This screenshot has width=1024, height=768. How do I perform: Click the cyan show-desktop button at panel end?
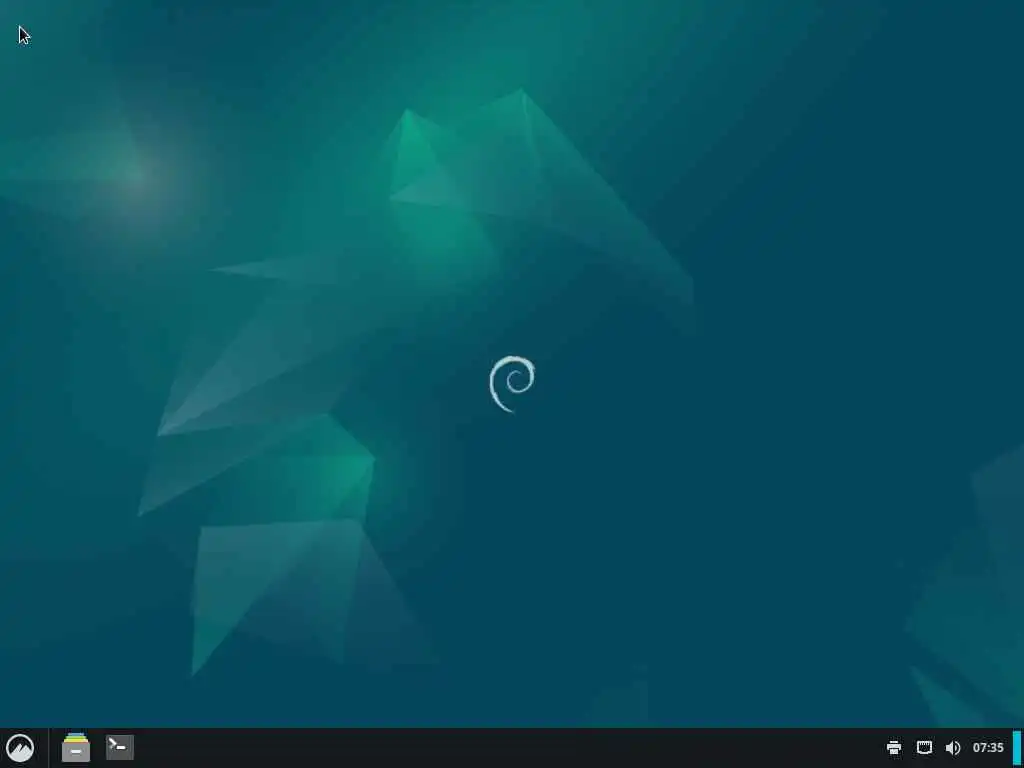(x=1017, y=748)
